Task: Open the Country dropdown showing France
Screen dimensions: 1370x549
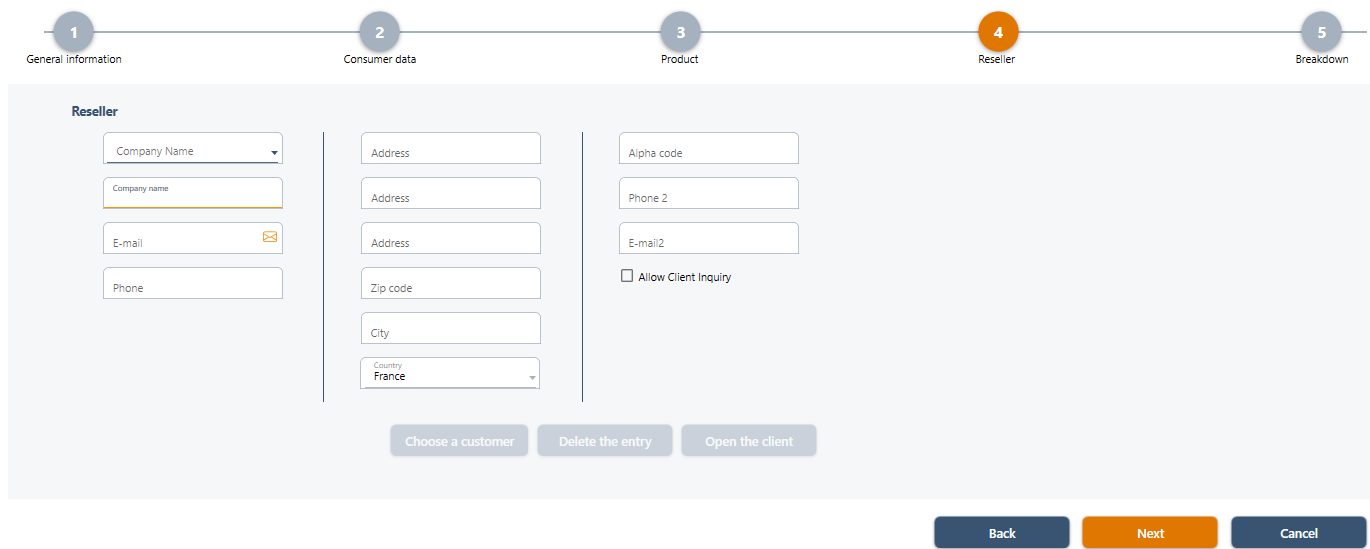Action: pos(450,373)
